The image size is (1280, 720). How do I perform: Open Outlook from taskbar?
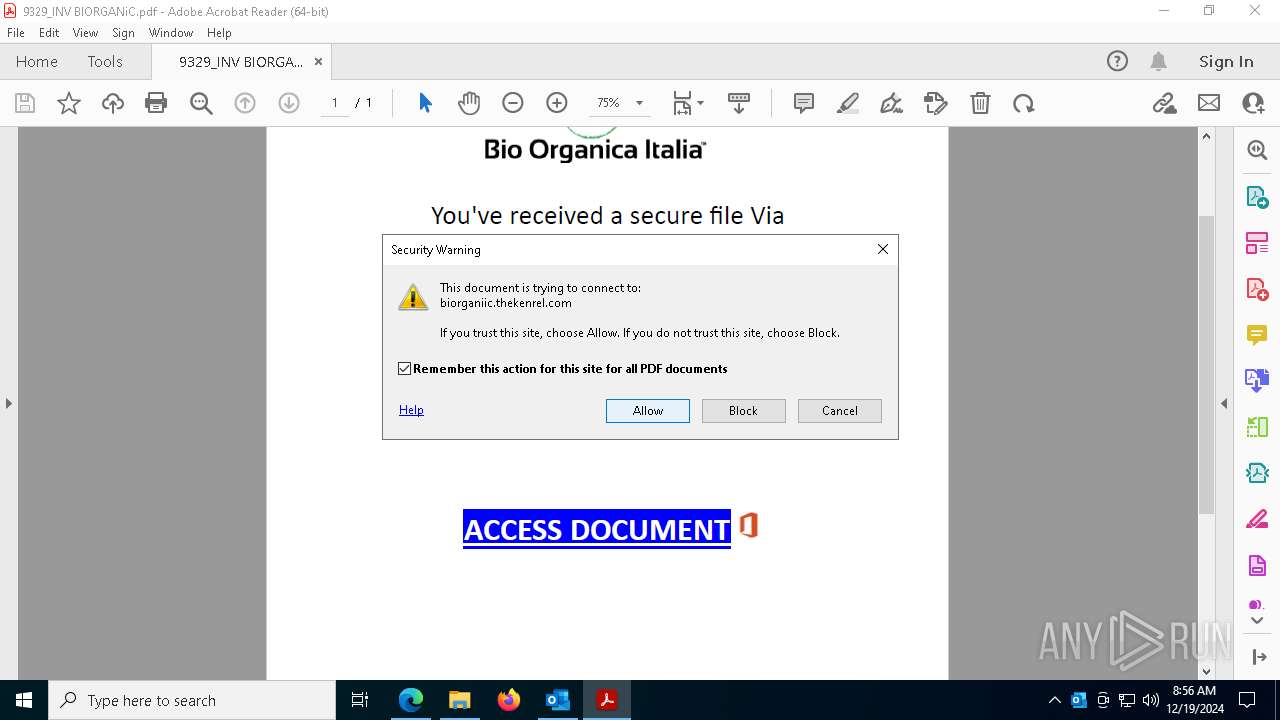557,700
